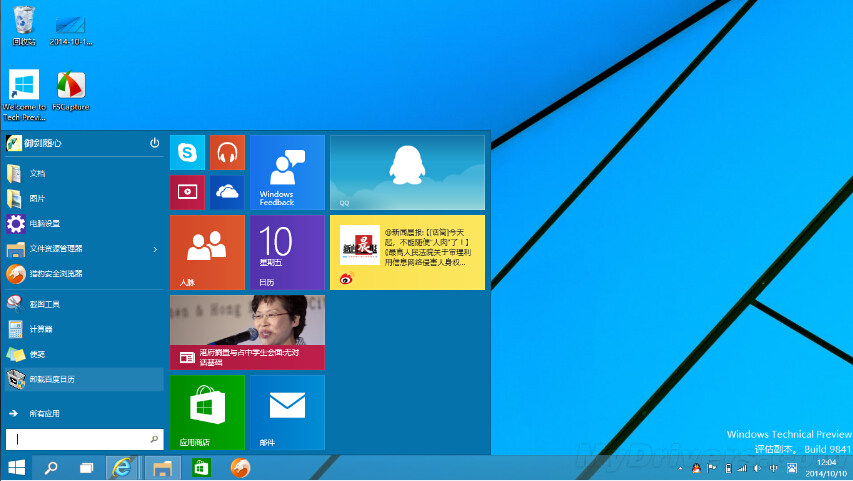The image size is (853, 481).
Task: Select the 2014-10-1... desktop file
Action: [71, 30]
